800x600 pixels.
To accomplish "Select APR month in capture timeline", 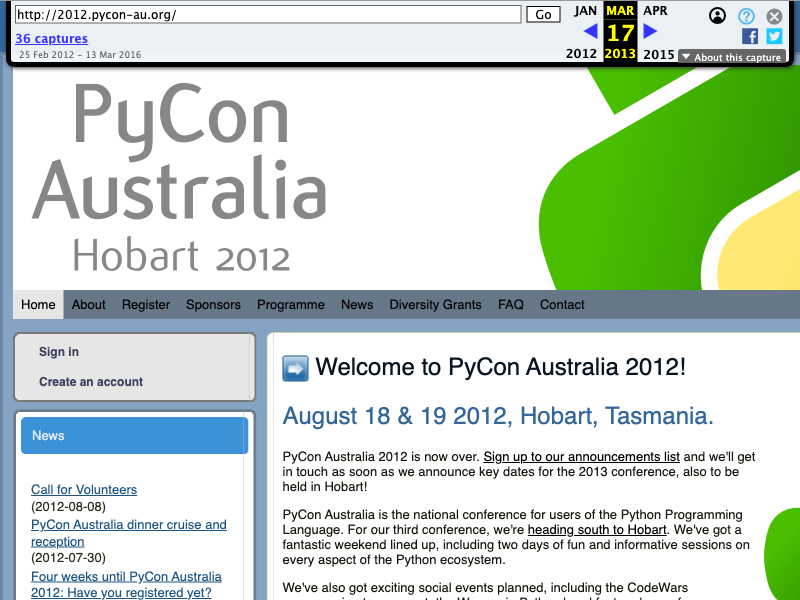I will [x=655, y=11].
